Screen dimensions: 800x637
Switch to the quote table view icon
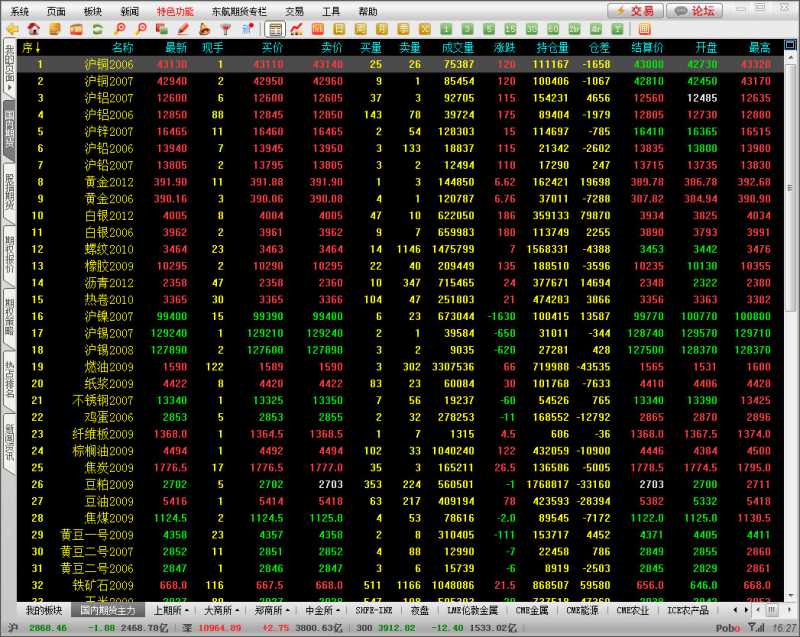click(x=275, y=29)
